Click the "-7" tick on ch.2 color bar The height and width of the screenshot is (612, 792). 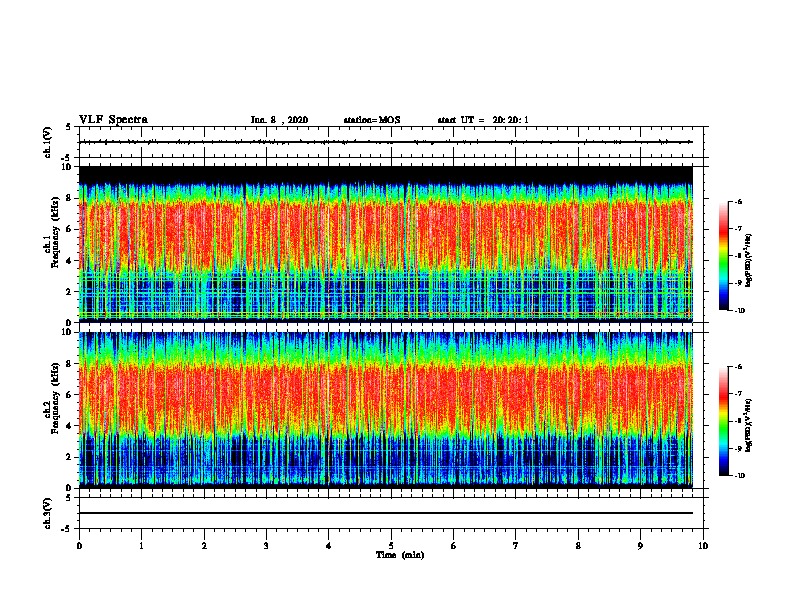coord(738,394)
